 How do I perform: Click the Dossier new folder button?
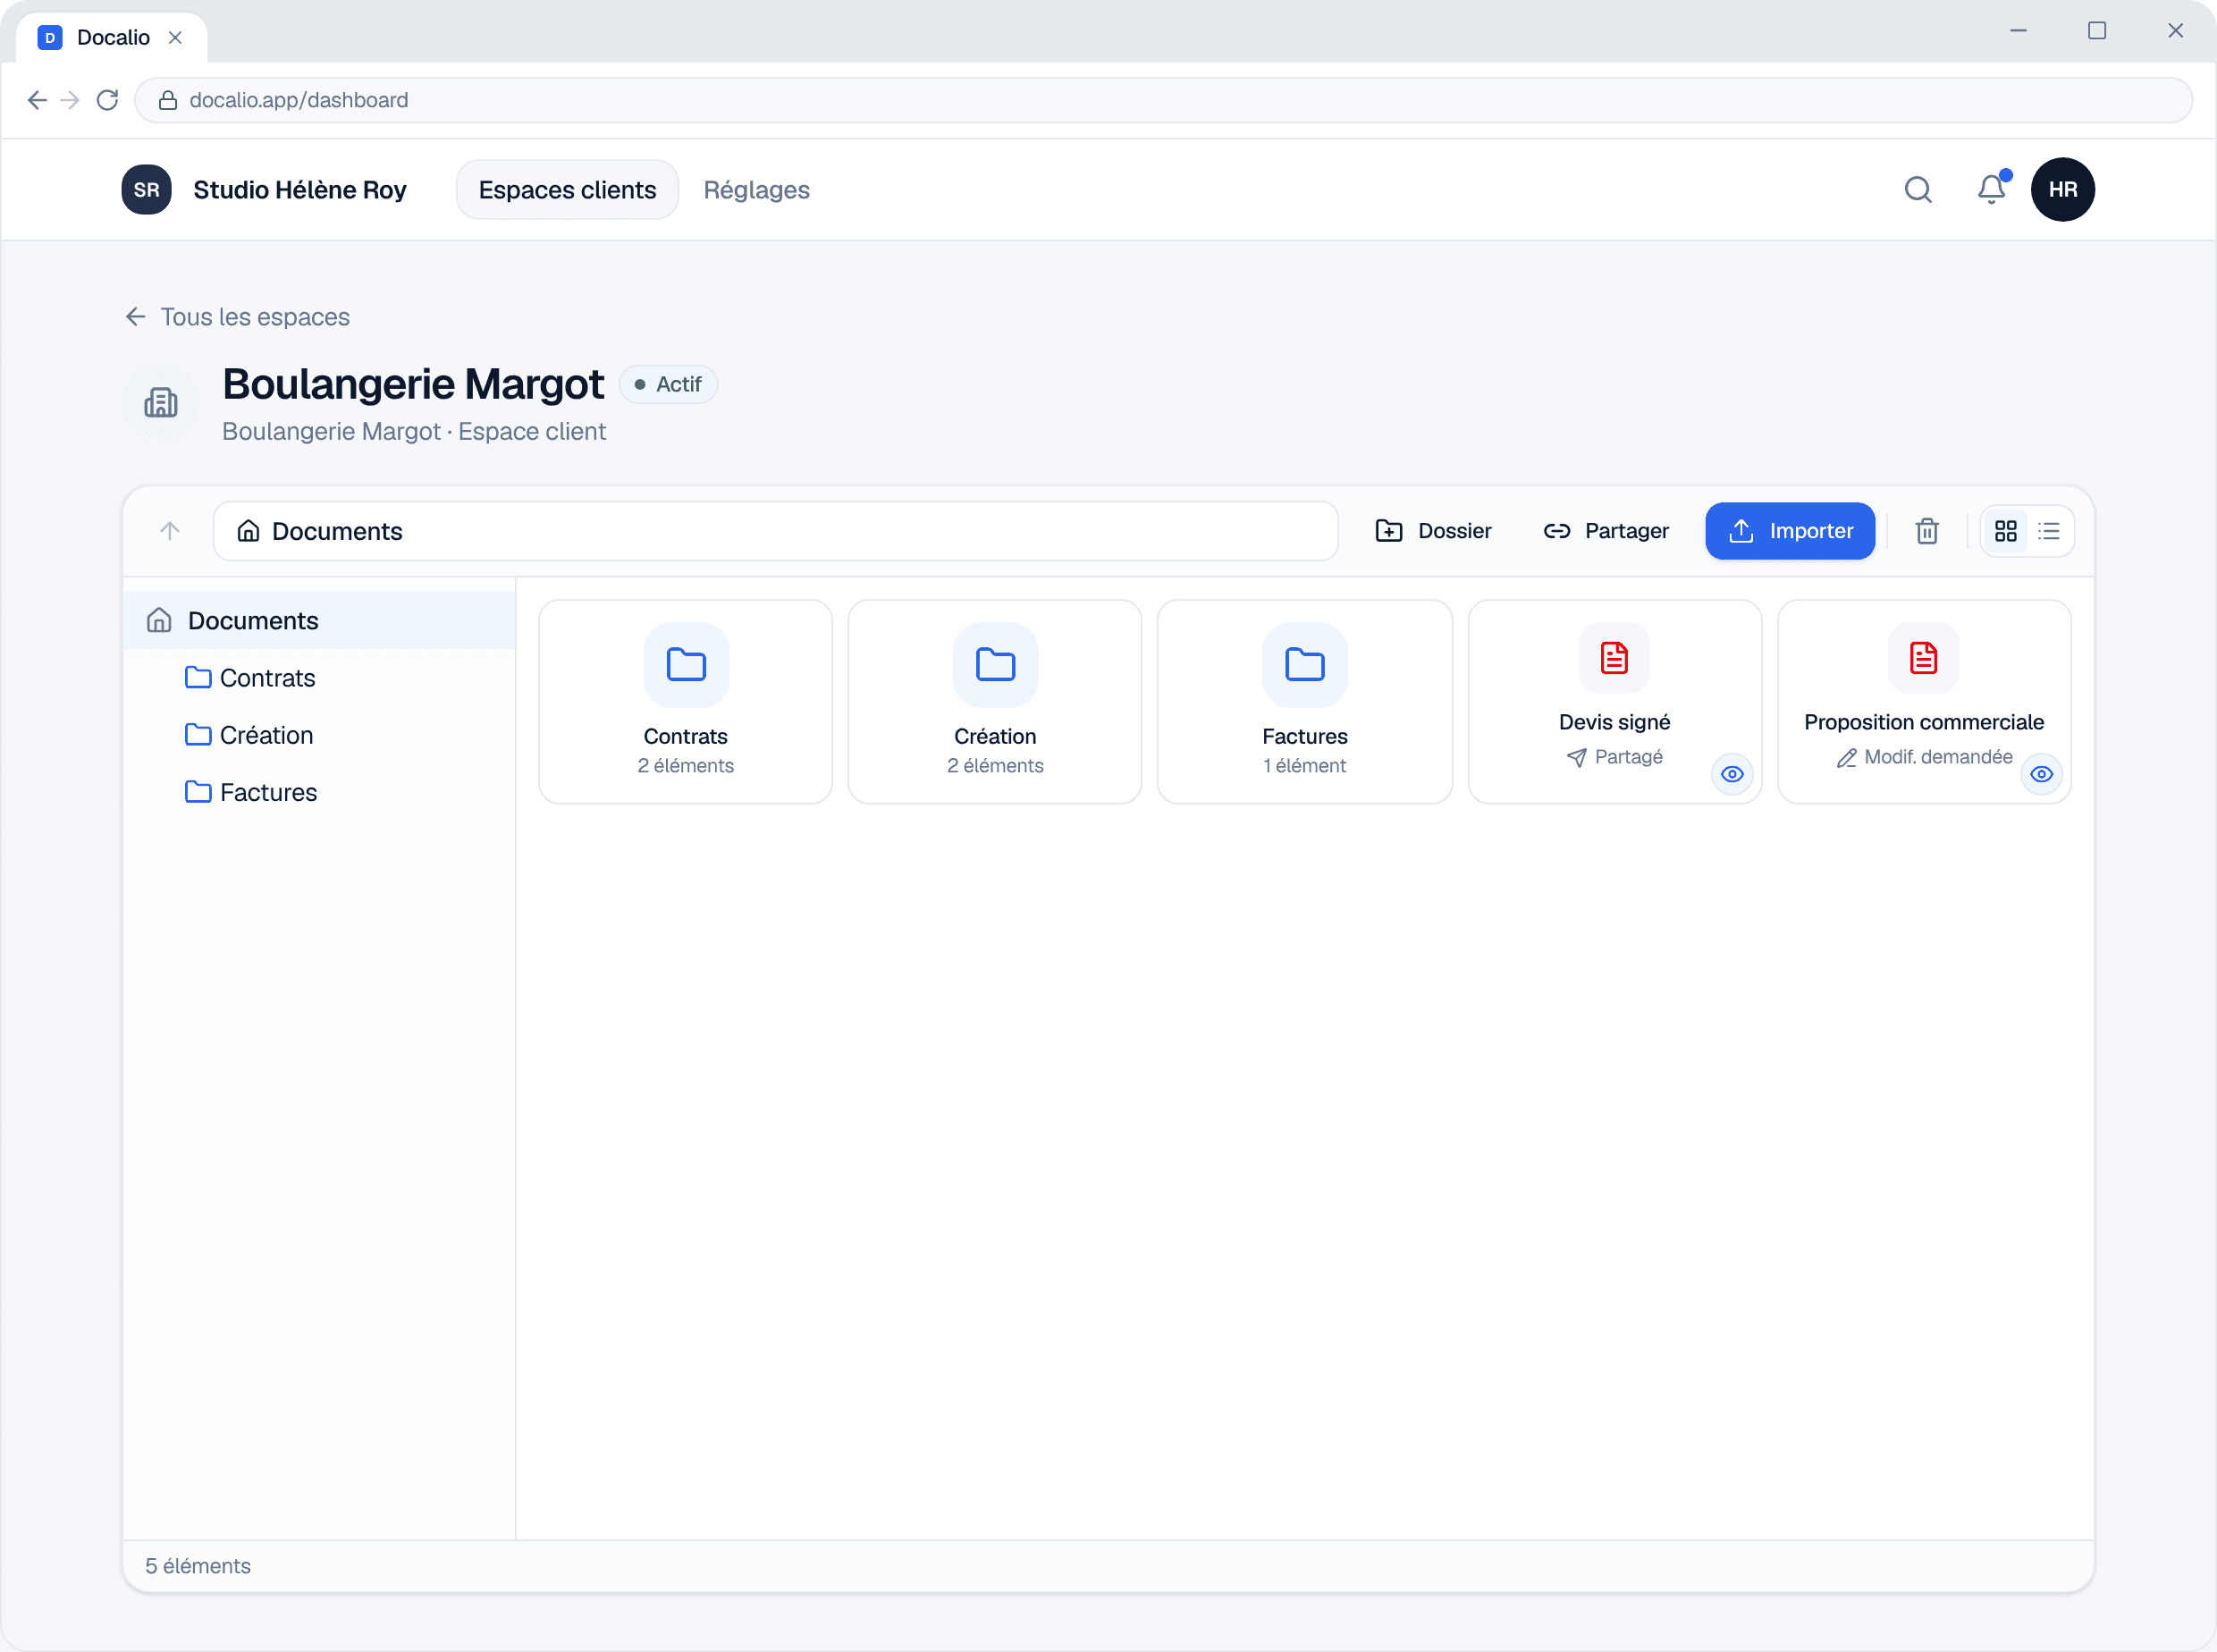tap(1433, 531)
